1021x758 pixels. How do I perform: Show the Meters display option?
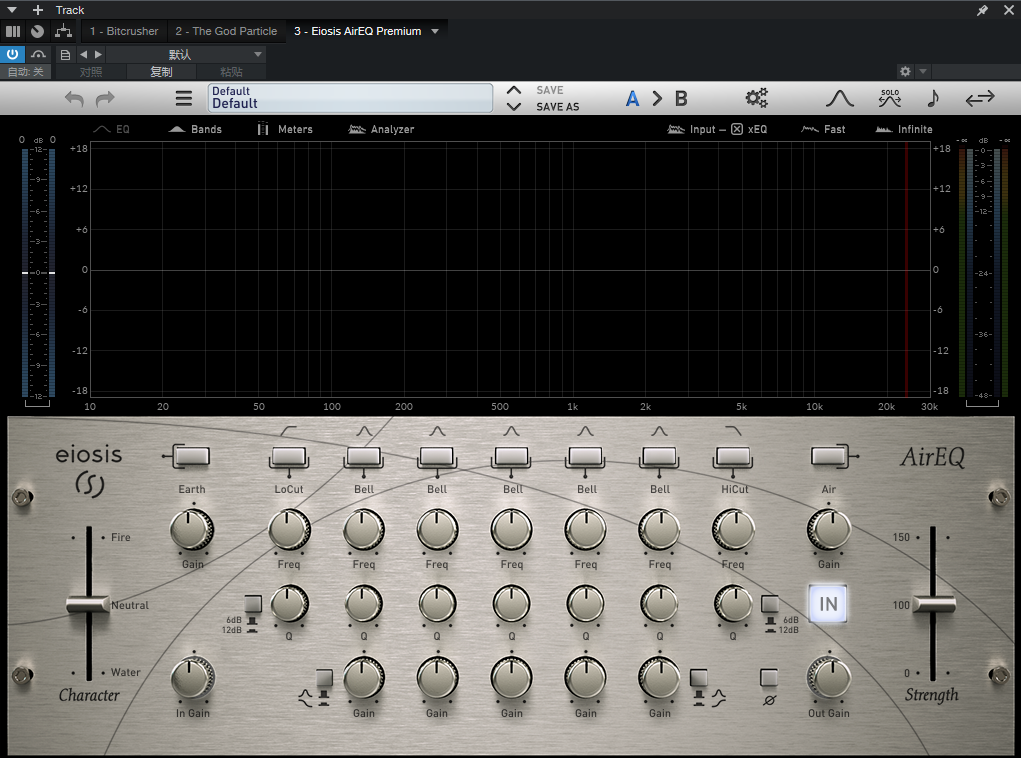click(285, 129)
